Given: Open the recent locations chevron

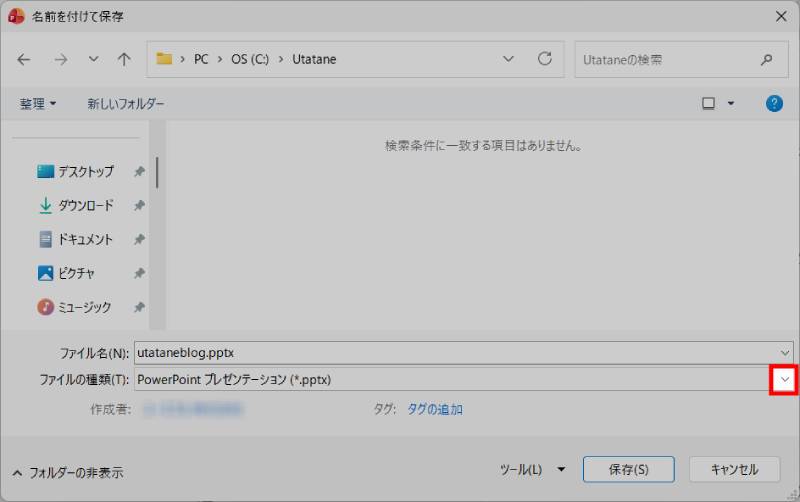Looking at the screenshot, I should (93, 59).
